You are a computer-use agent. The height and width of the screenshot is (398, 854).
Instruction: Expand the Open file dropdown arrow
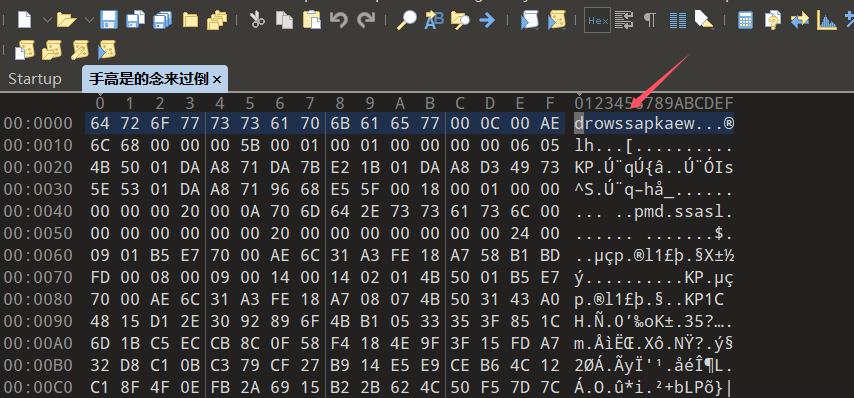click(89, 21)
